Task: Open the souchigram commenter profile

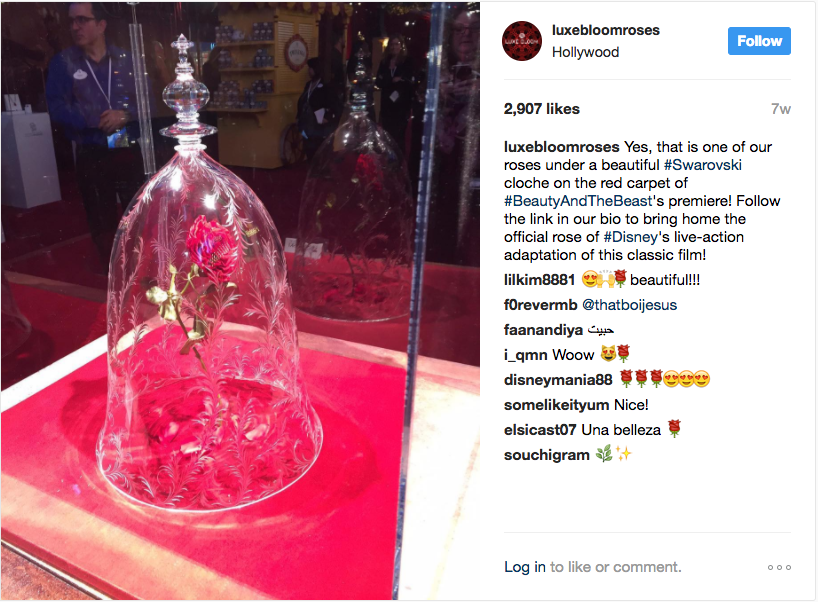Action: (546, 455)
